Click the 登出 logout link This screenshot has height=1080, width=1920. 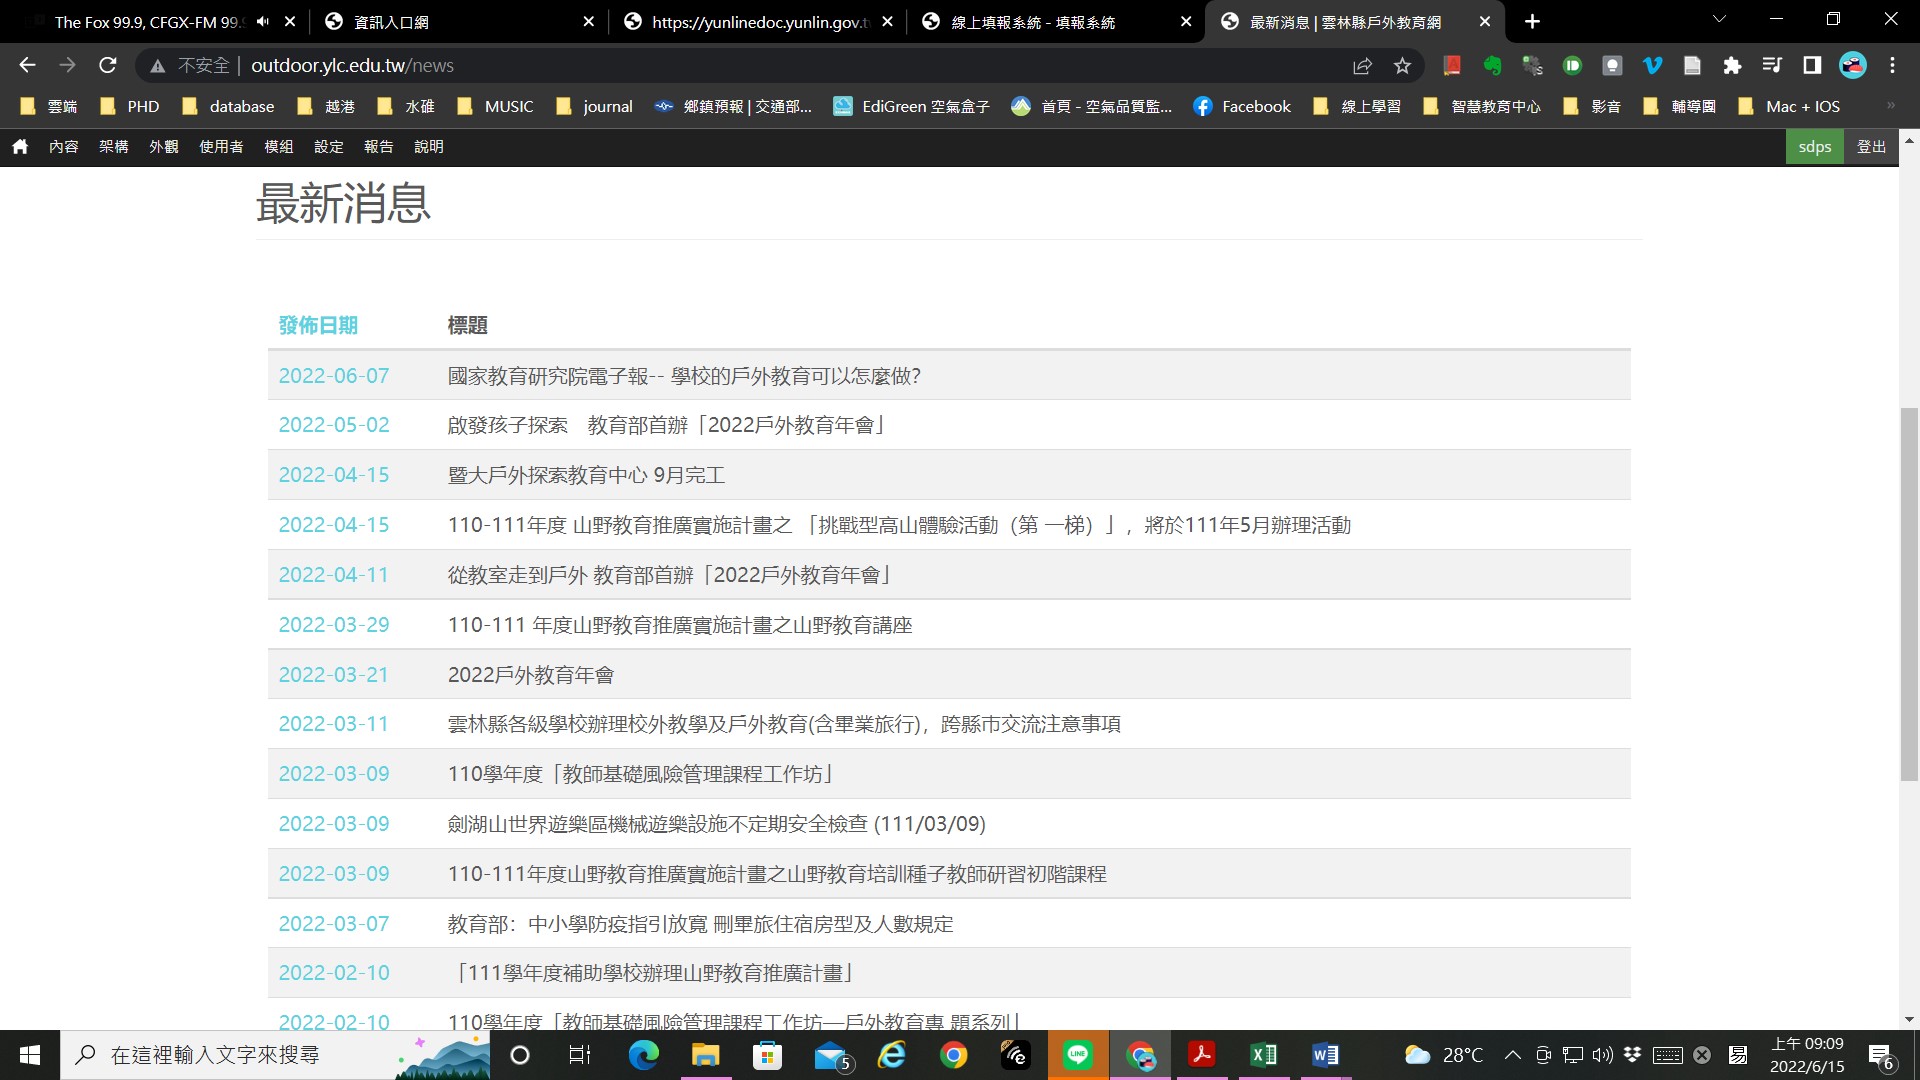click(1871, 146)
